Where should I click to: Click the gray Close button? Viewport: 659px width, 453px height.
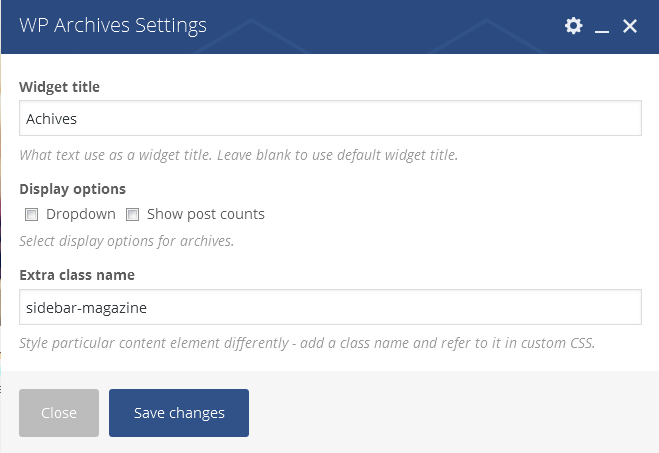pos(59,413)
